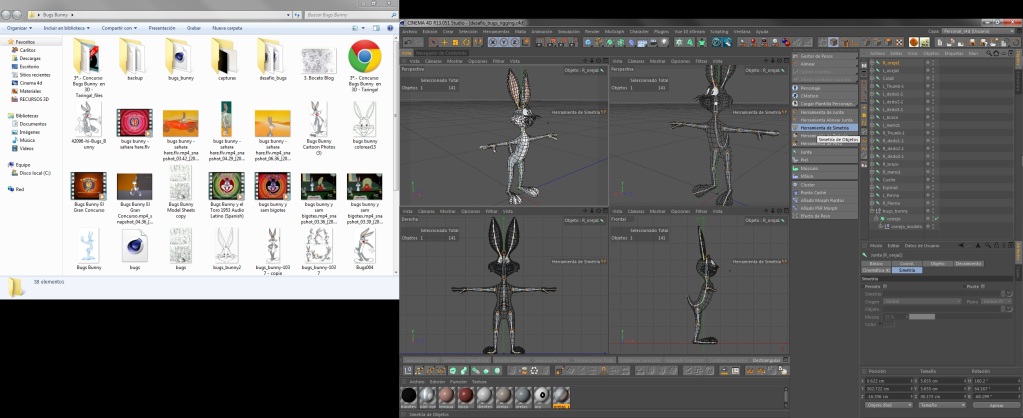Click Efecto de Peso entry
This screenshot has width=1023, height=418.
click(x=824, y=216)
